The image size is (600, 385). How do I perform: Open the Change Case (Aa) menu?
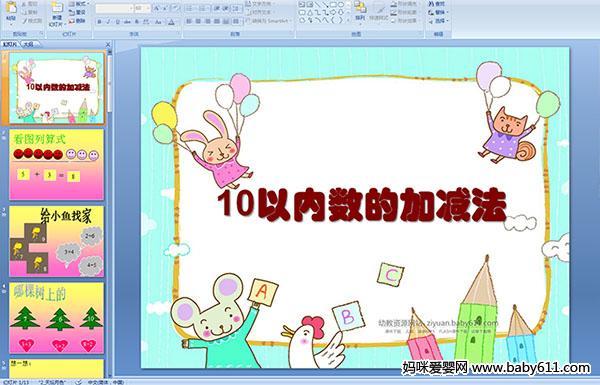point(159,22)
